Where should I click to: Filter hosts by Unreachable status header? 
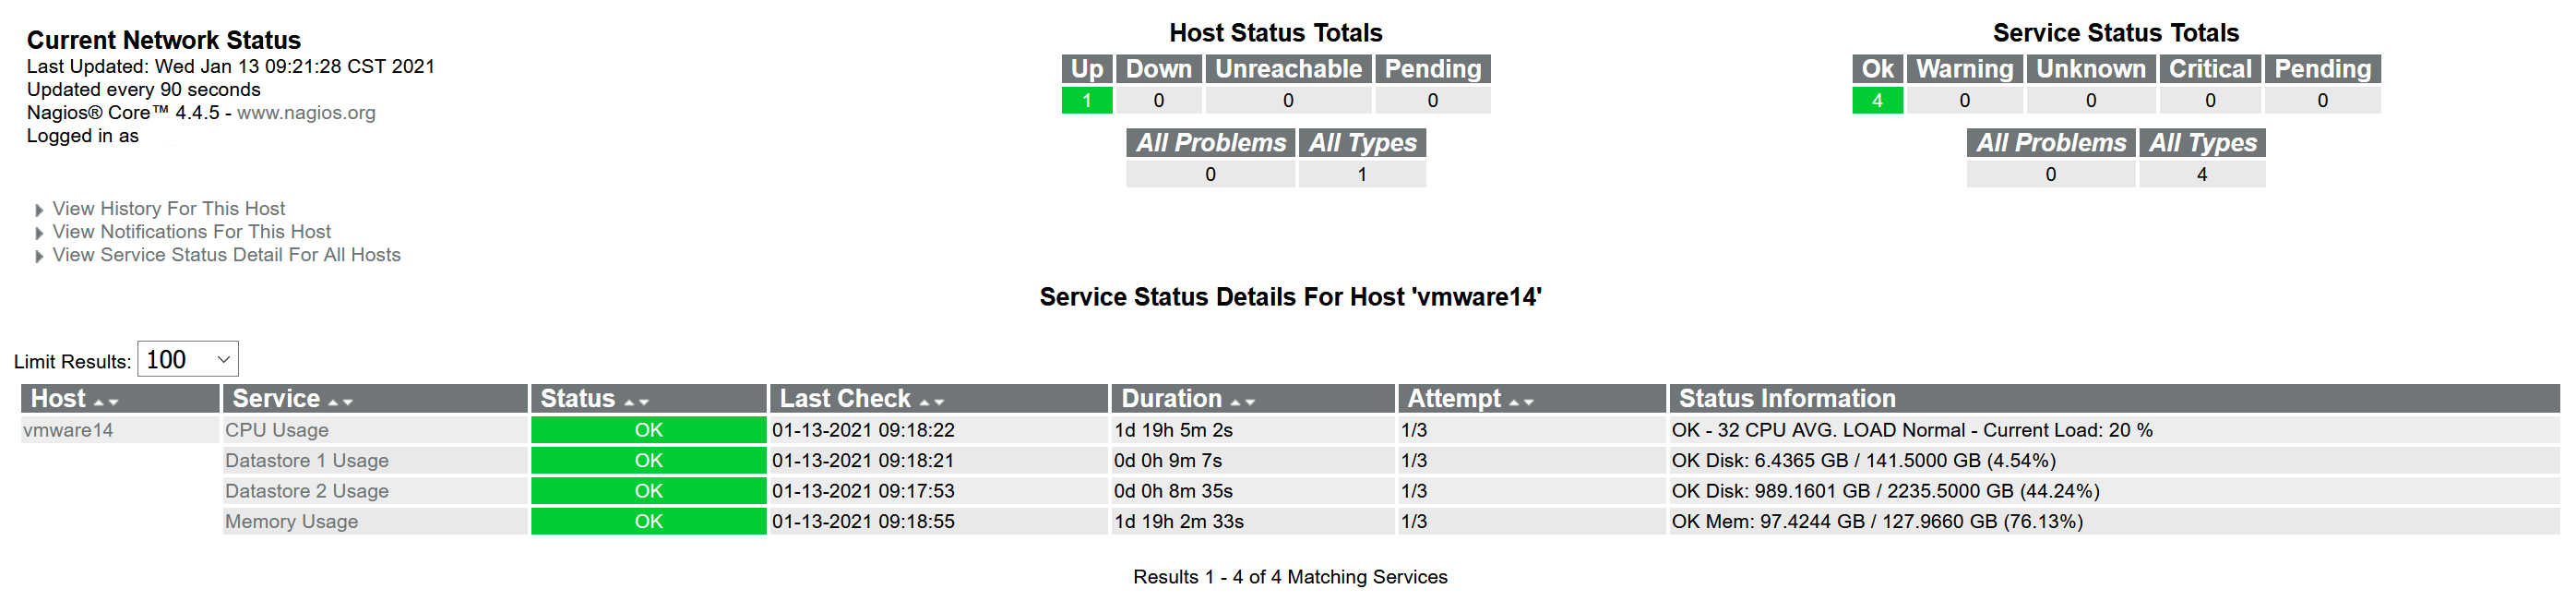coord(1288,69)
